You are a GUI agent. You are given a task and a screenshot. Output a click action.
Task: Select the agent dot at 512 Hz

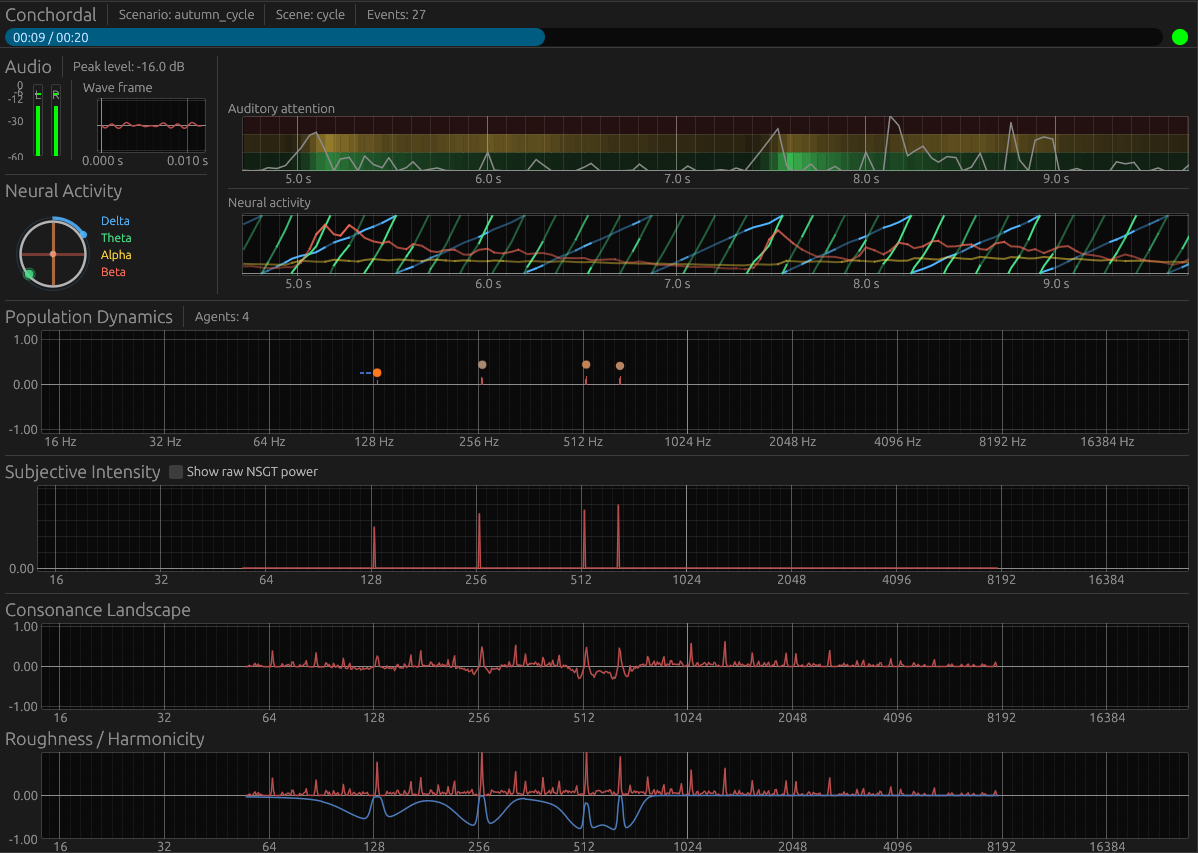pyautogui.click(x=586, y=365)
